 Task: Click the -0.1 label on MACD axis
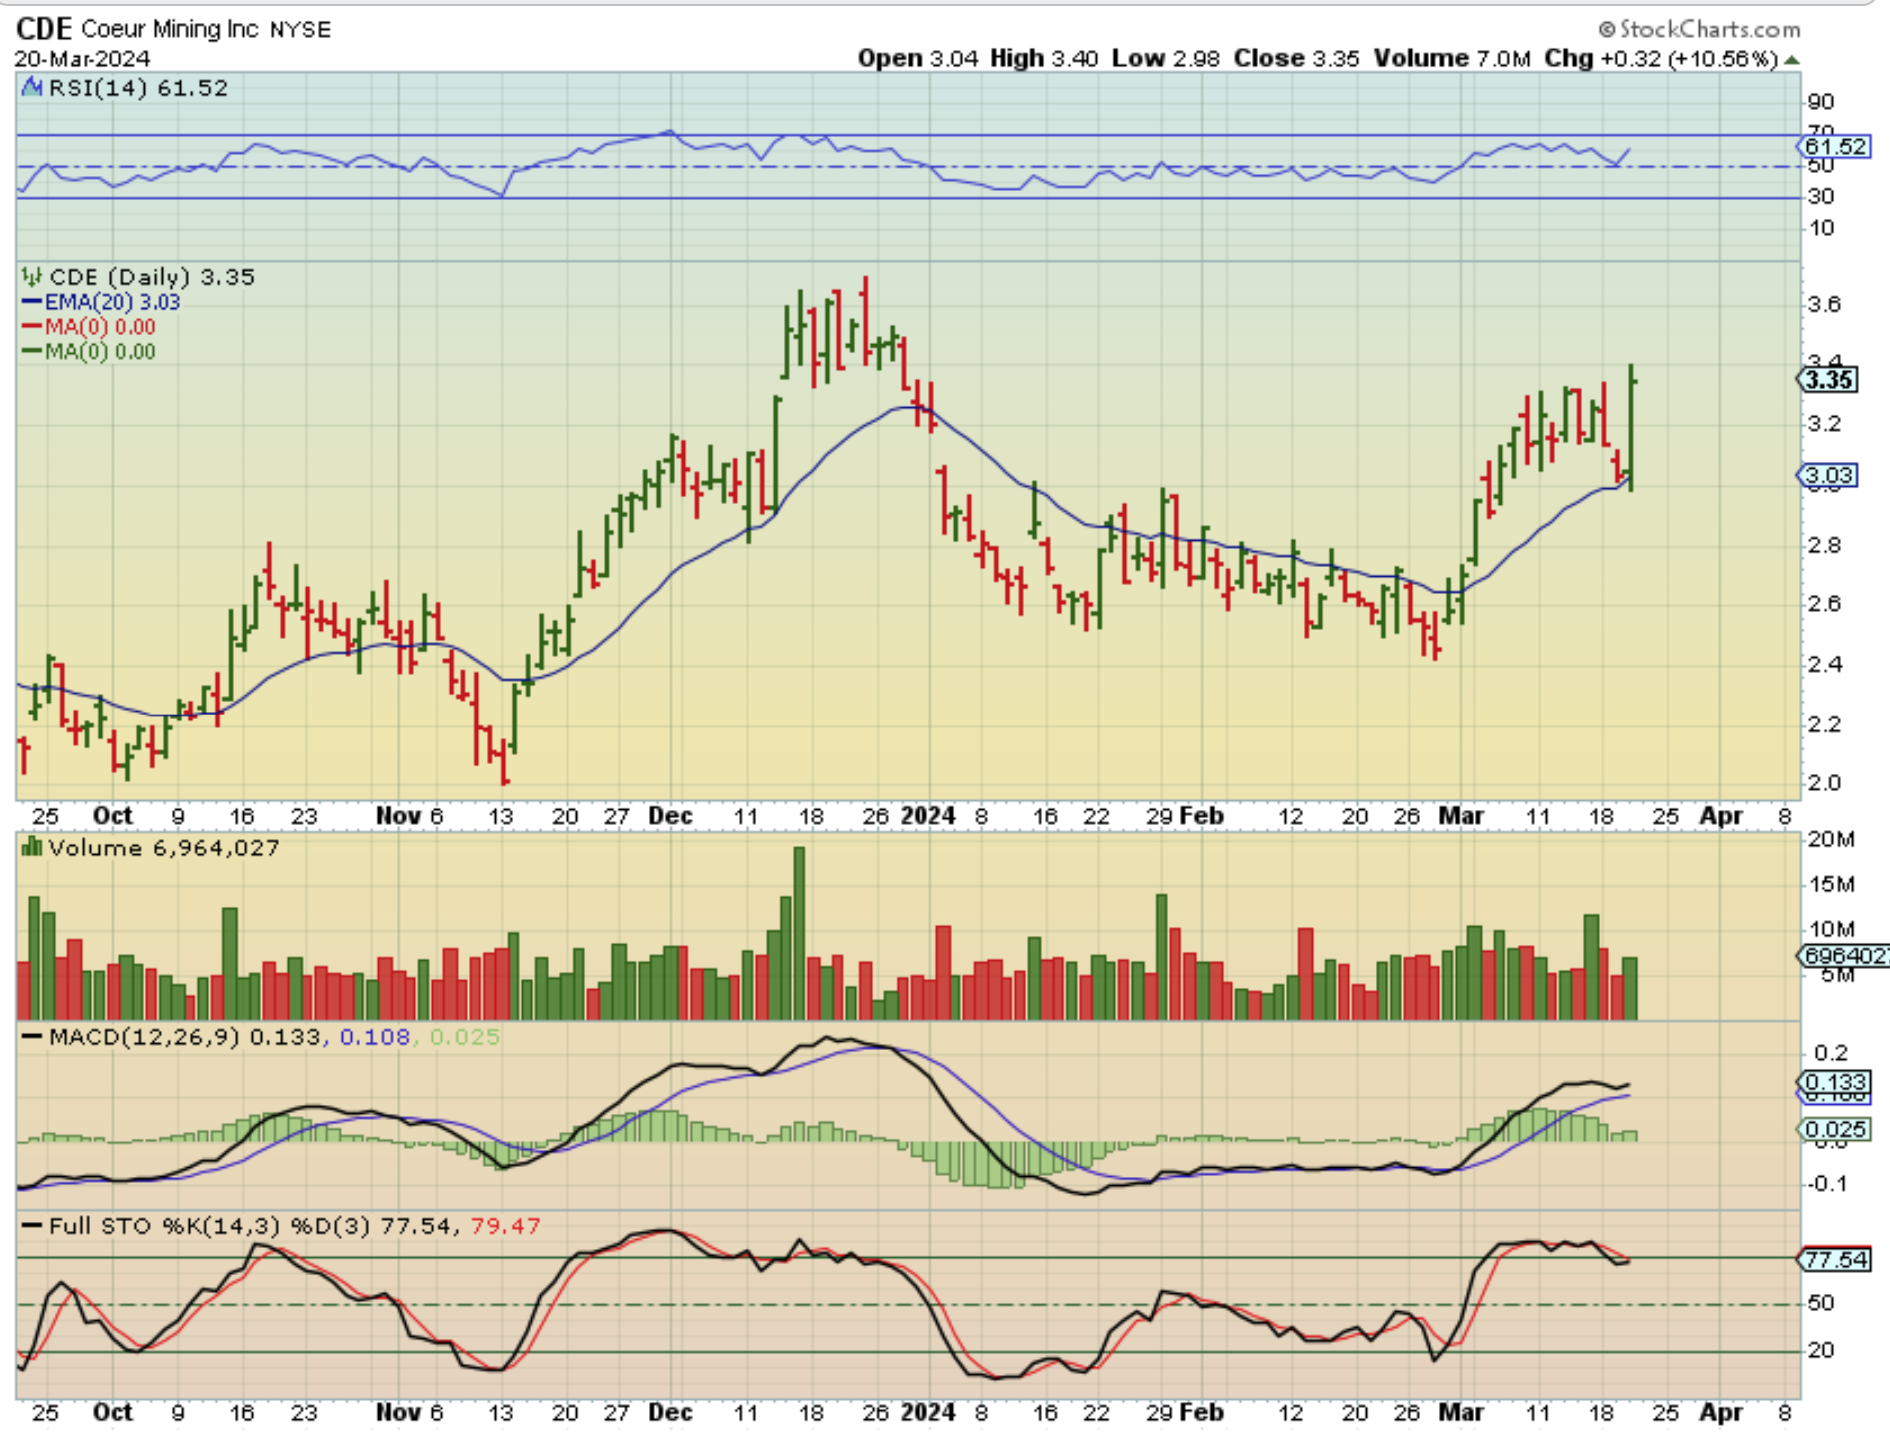click(x=1827, y=1184)
